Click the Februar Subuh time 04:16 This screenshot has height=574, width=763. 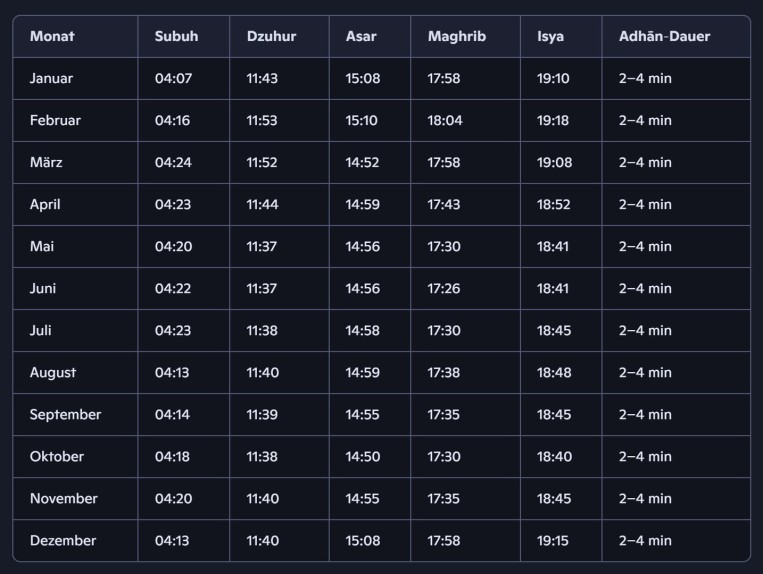(172, 120)
